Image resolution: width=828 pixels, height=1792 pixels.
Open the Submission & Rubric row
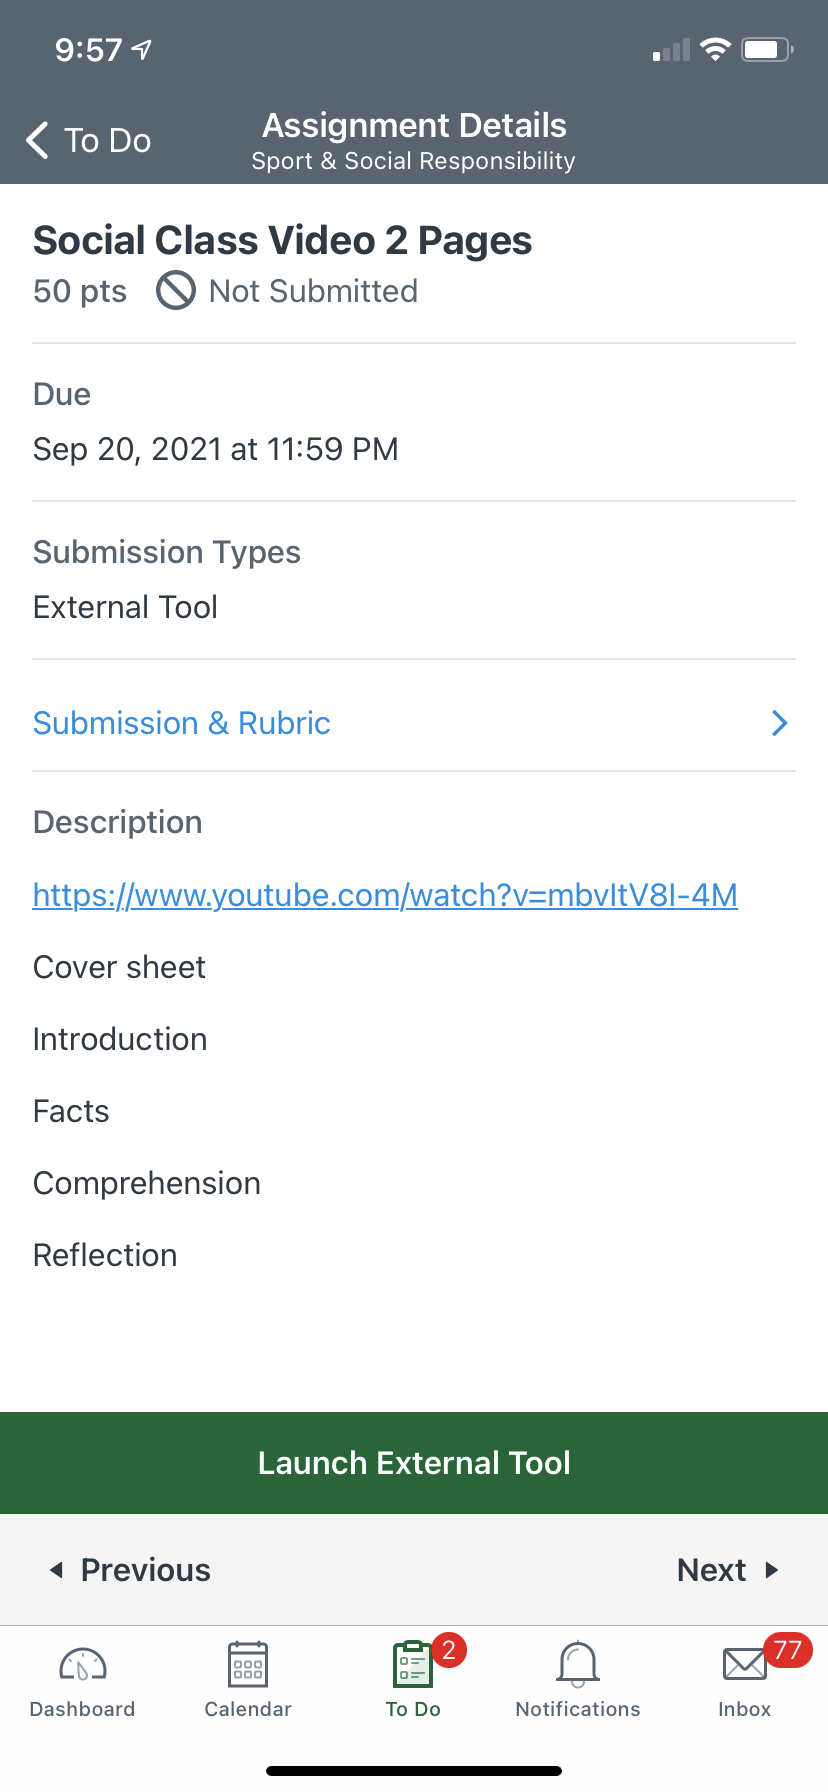point(182,723)
